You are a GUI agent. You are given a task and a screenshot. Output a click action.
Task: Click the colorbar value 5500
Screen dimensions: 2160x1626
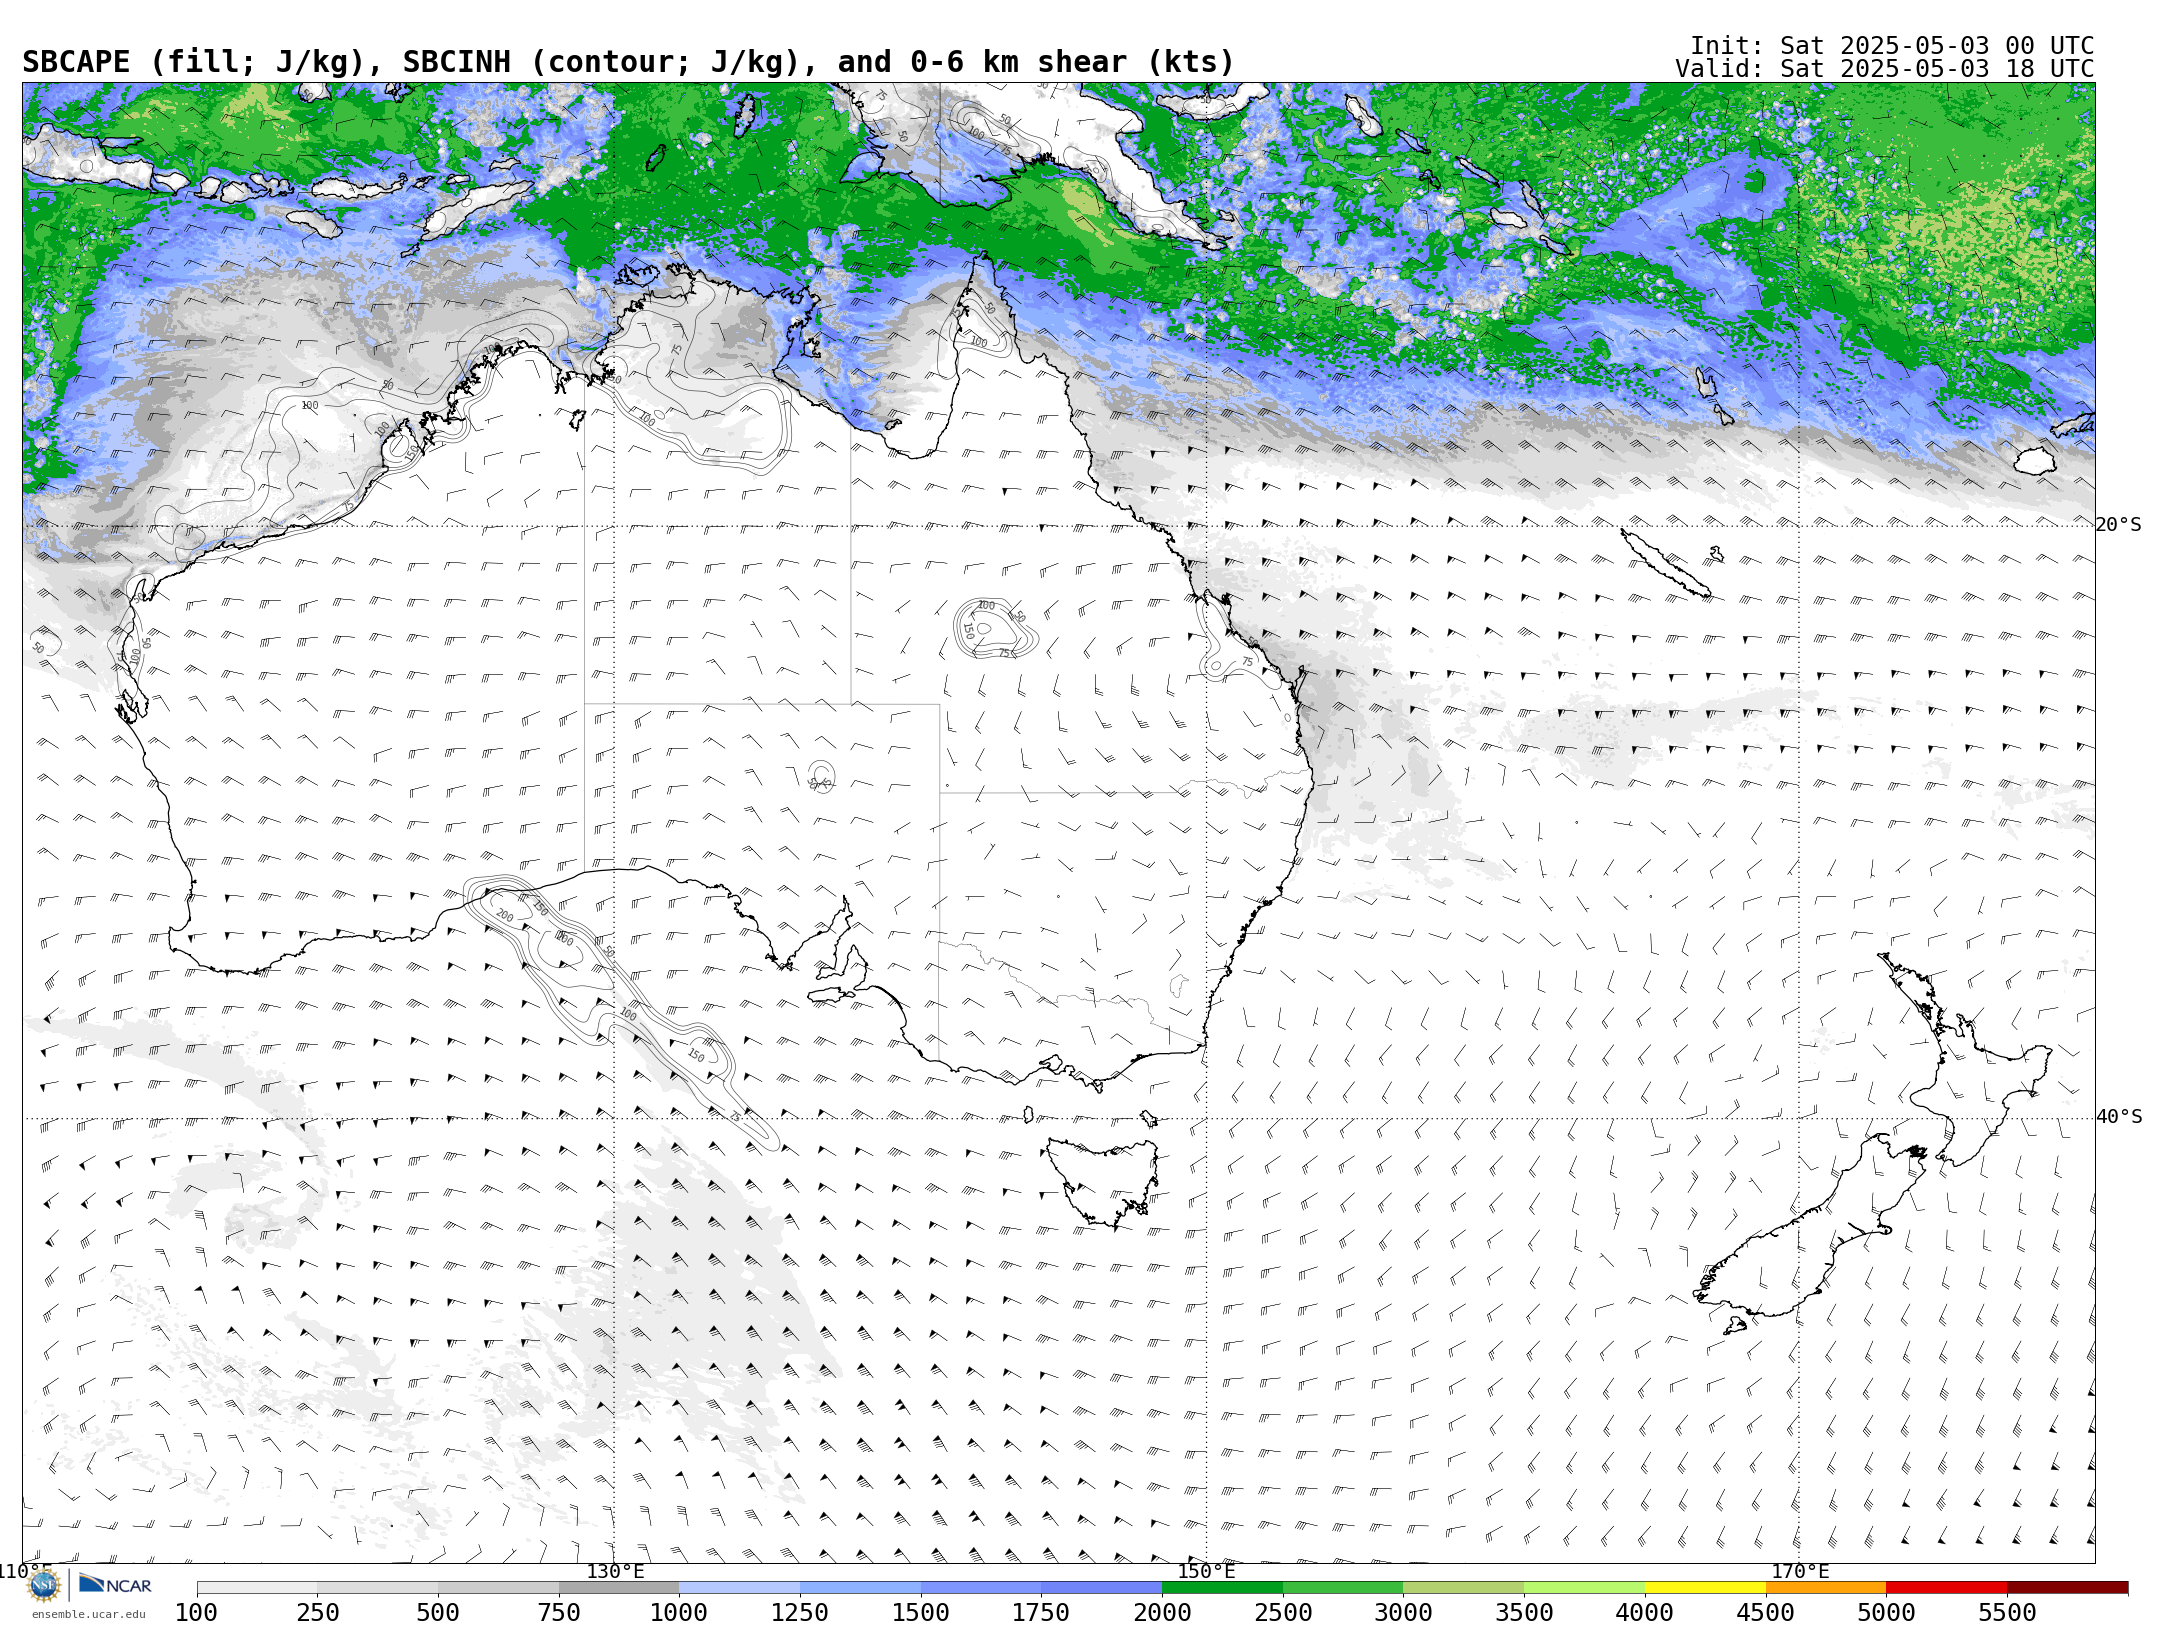(2007, 1612)
